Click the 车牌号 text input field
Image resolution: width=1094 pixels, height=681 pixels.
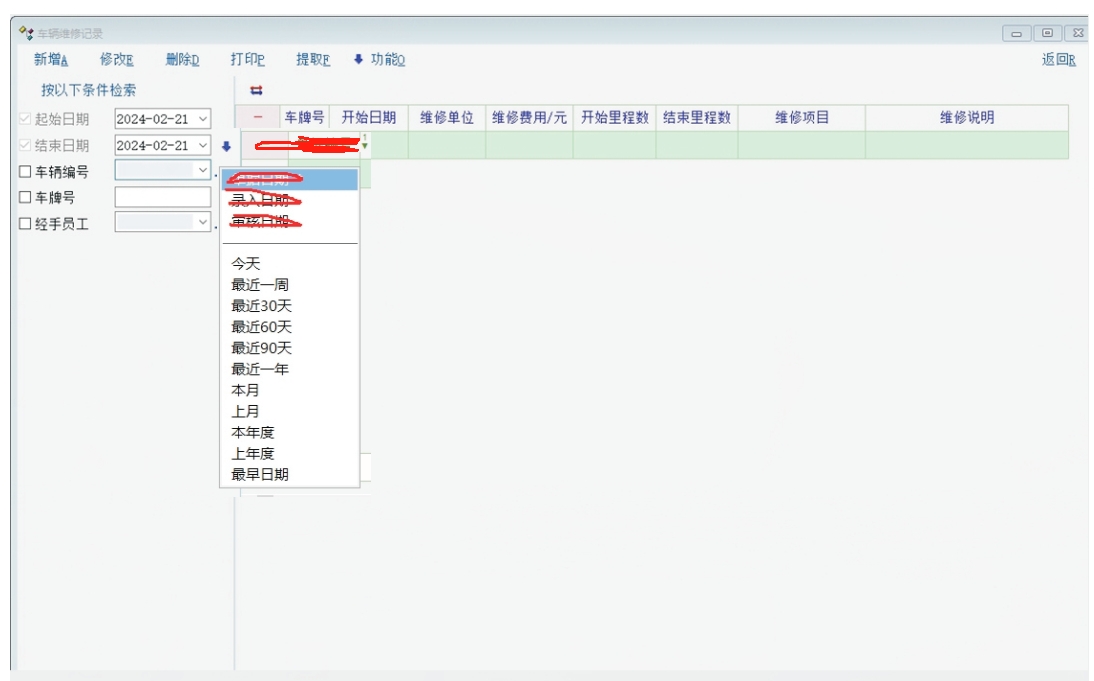click(163, 197)
